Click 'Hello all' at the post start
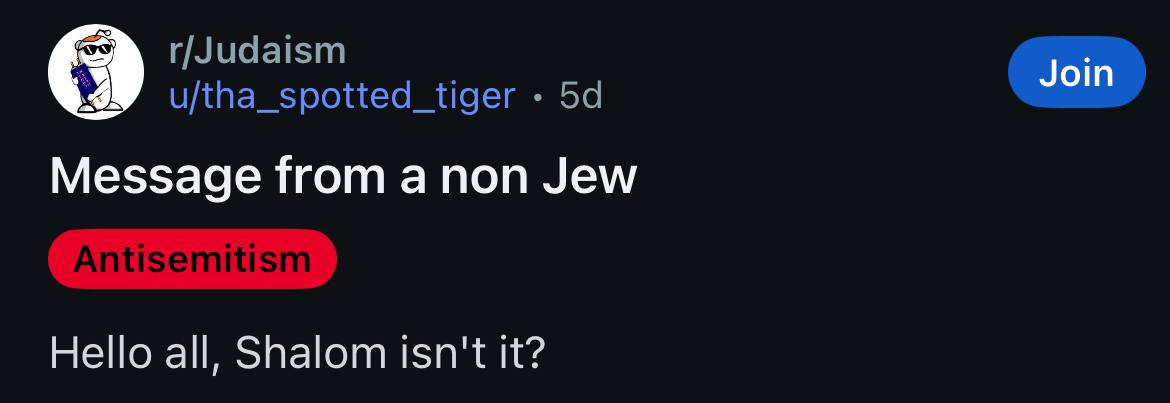 point(128,353)
